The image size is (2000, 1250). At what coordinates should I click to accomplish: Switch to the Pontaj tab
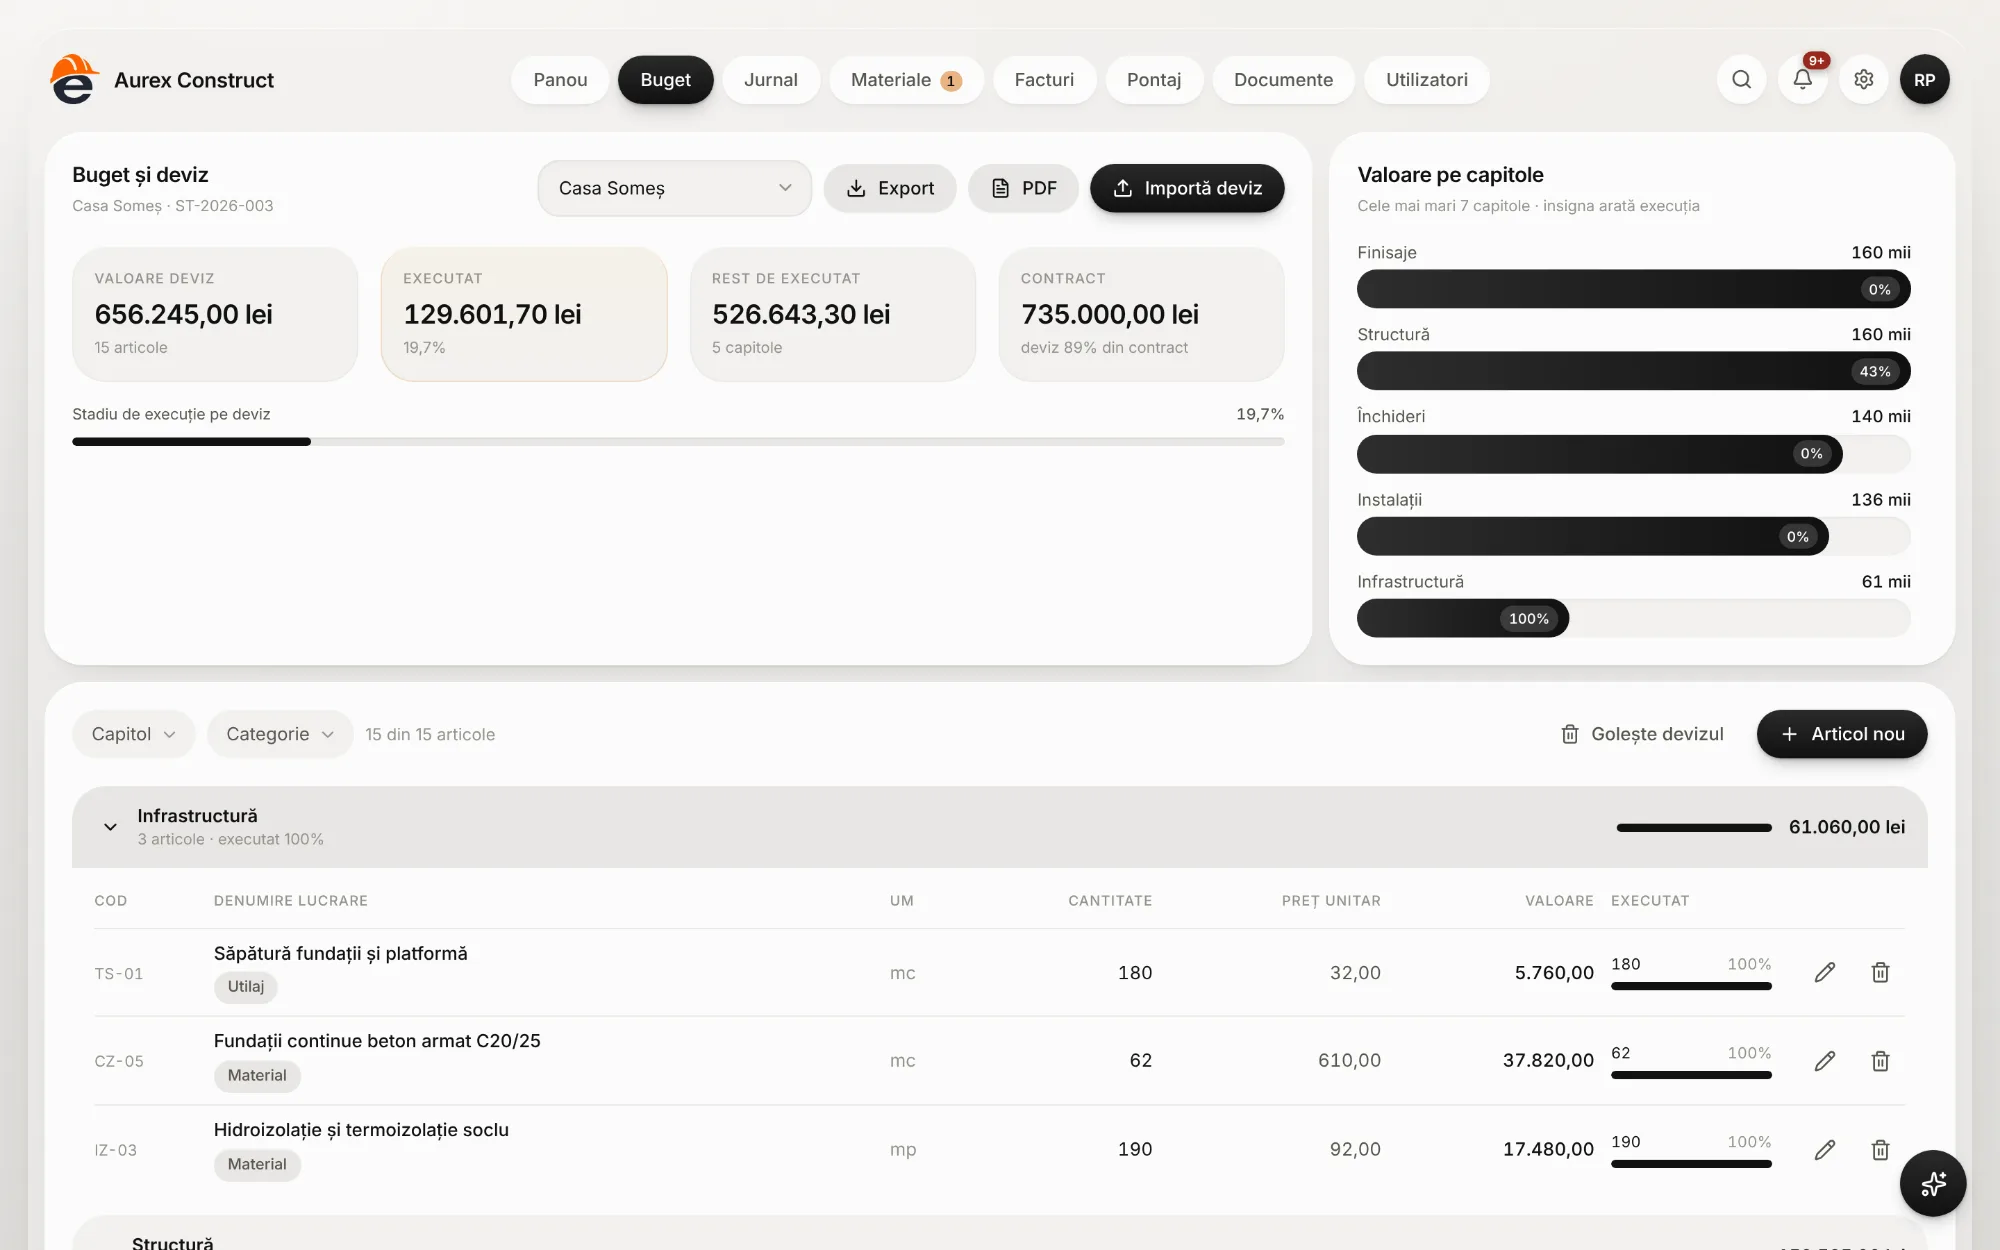pyautogui.click(x=1154, y=80)
